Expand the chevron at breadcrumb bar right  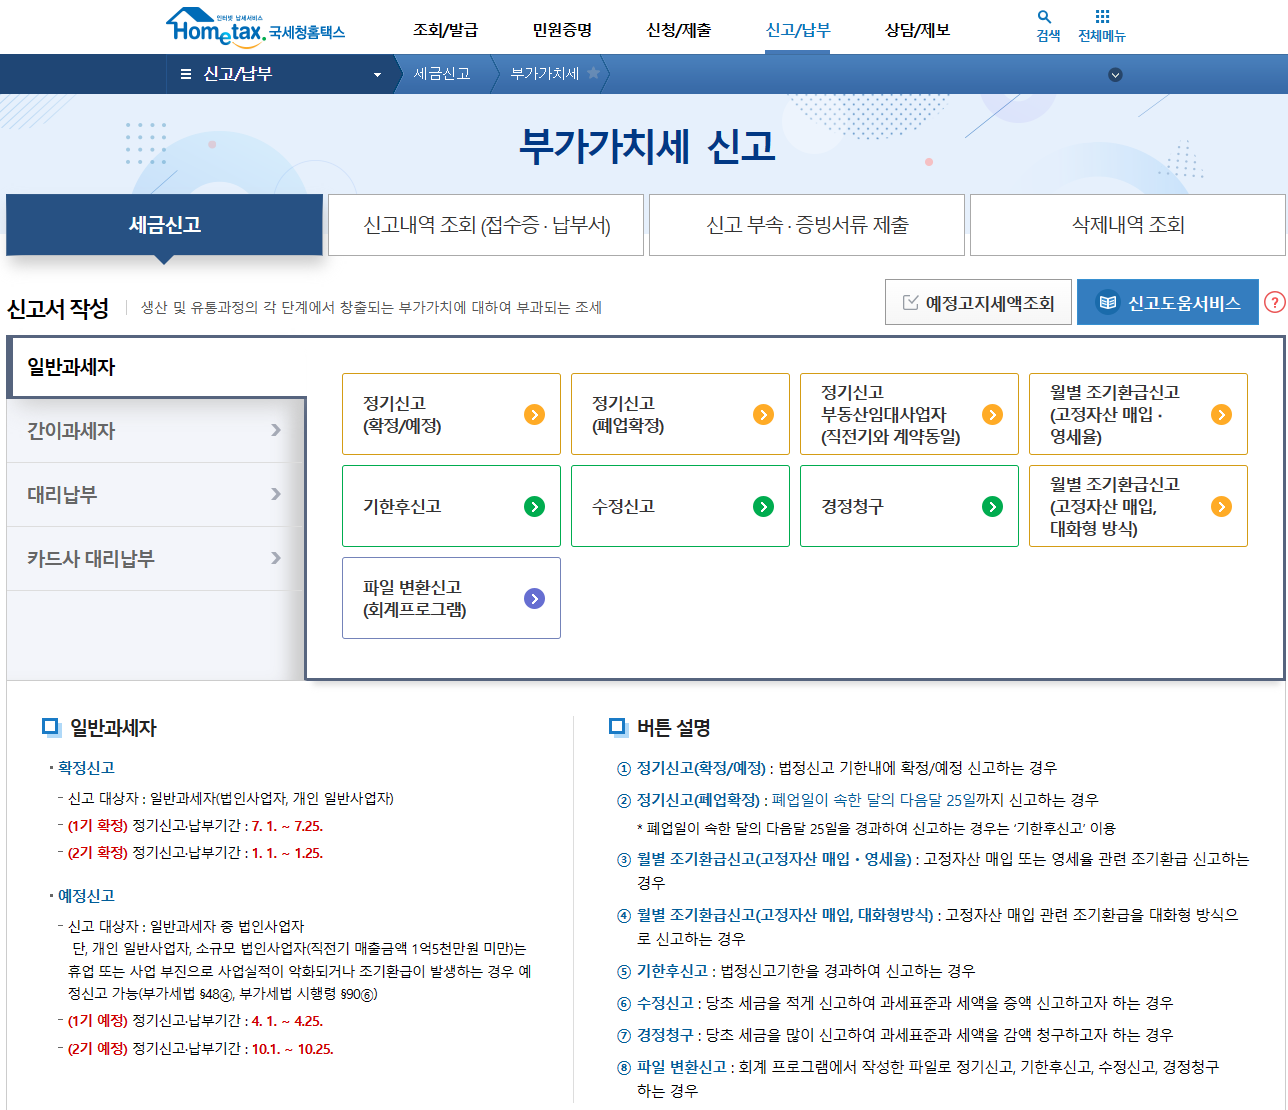tap(1115, 73)
